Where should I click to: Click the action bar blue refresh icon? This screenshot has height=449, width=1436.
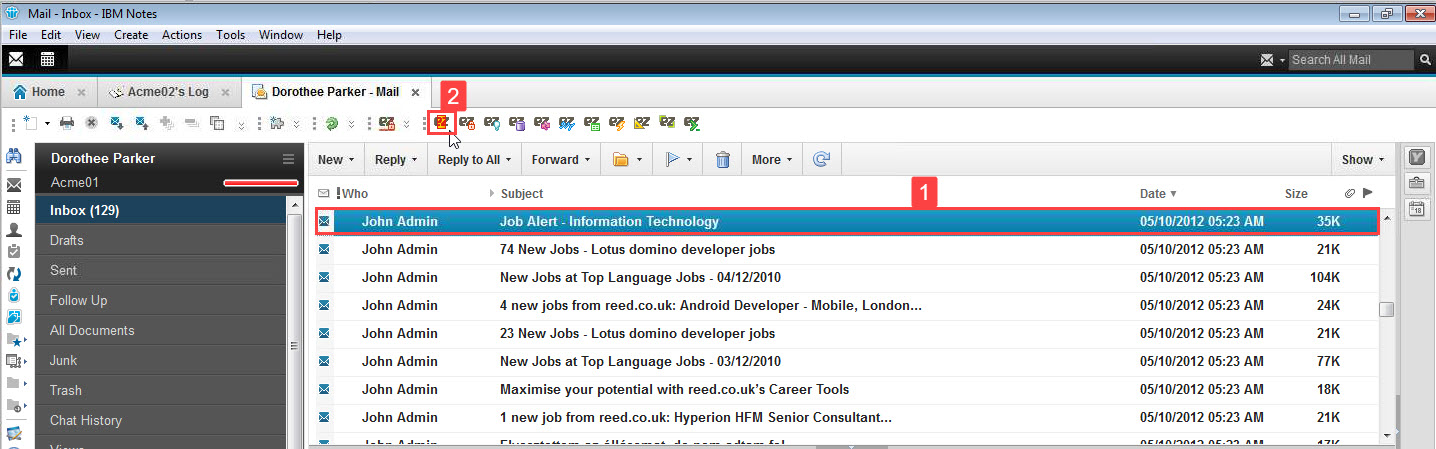tap(822, 159)
